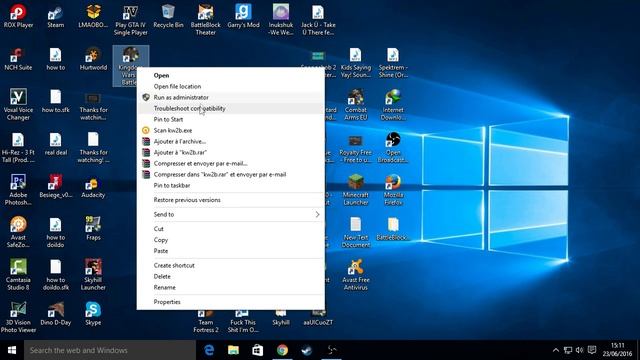The image size is (640, 360).
Task: Choose Pin to taskbar
Action: (x=231, y=185)
